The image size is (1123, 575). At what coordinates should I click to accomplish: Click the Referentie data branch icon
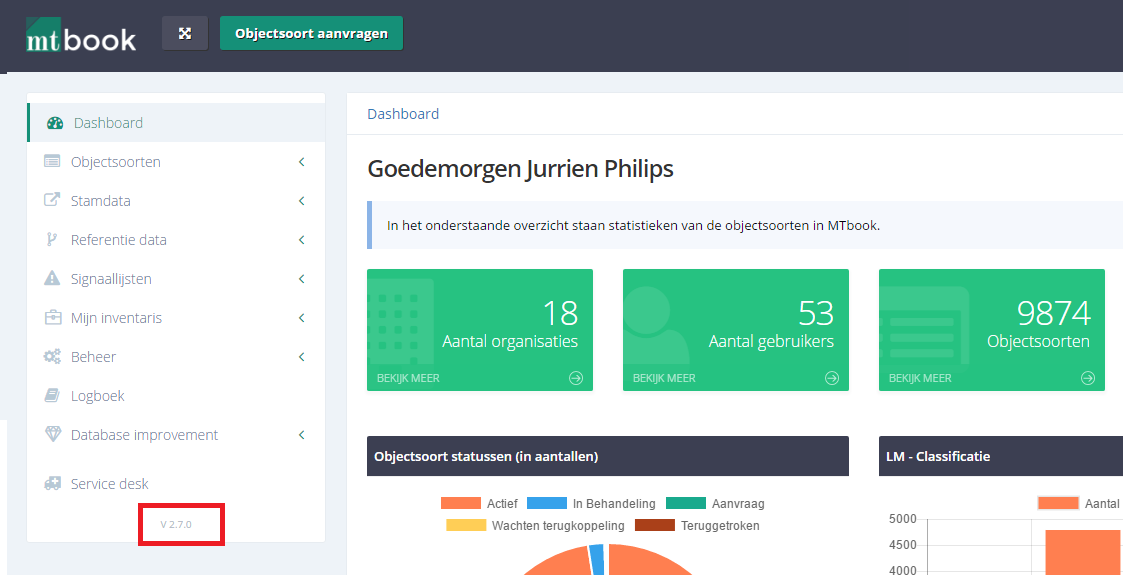[x=52, y=240]
